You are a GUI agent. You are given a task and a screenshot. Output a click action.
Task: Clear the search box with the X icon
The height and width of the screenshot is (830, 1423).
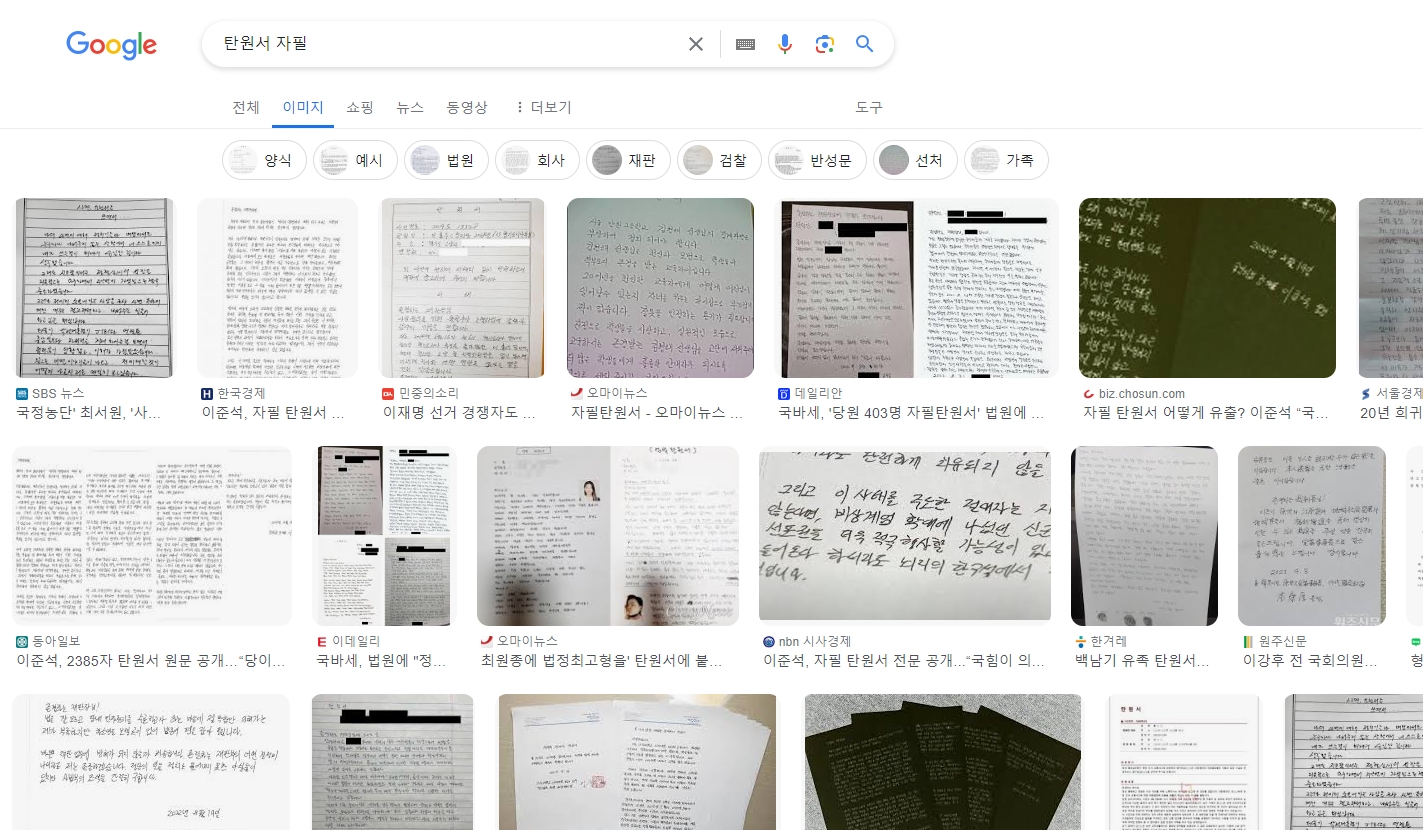tap(696, 44)
